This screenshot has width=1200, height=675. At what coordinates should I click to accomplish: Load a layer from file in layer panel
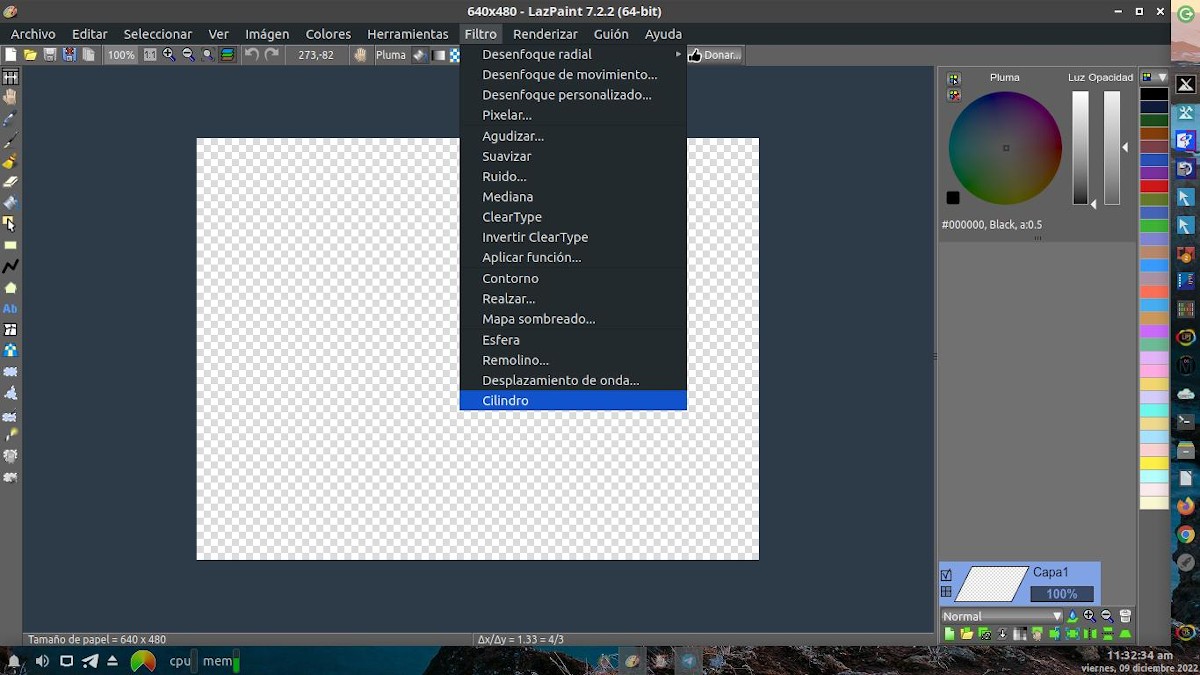967,634
